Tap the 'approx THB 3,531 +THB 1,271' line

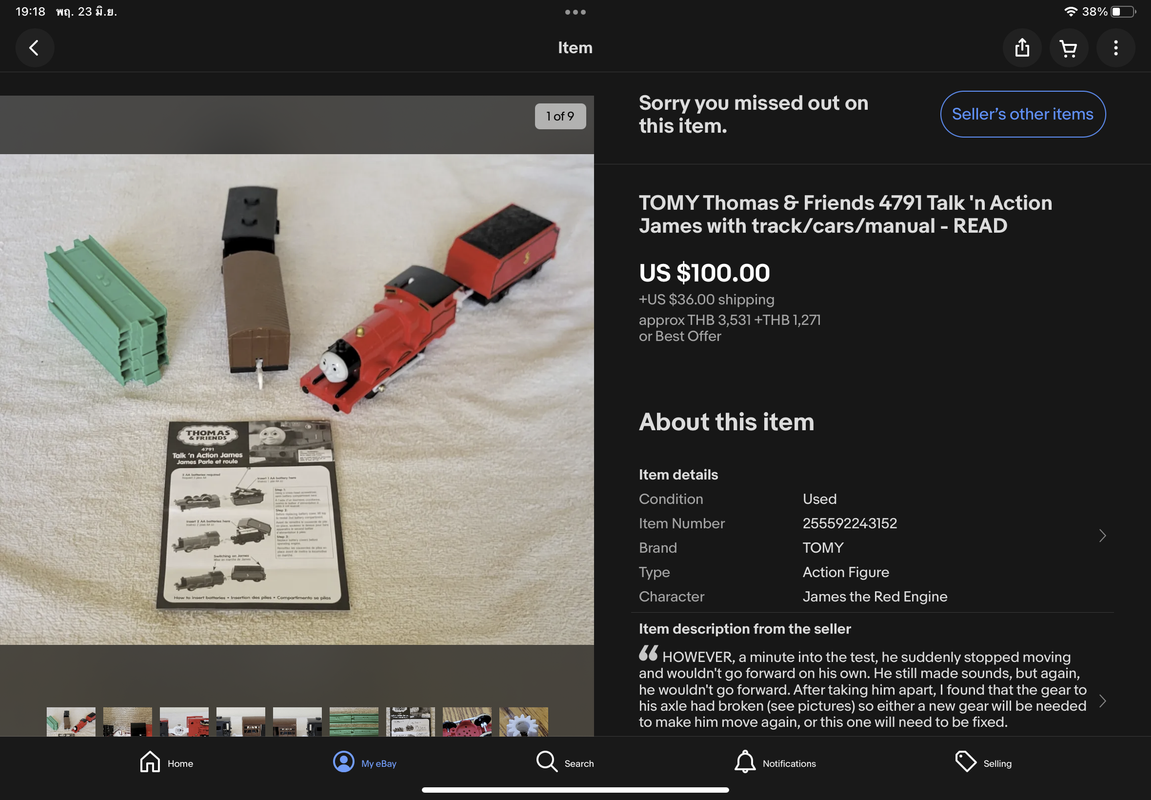[730, 320]
